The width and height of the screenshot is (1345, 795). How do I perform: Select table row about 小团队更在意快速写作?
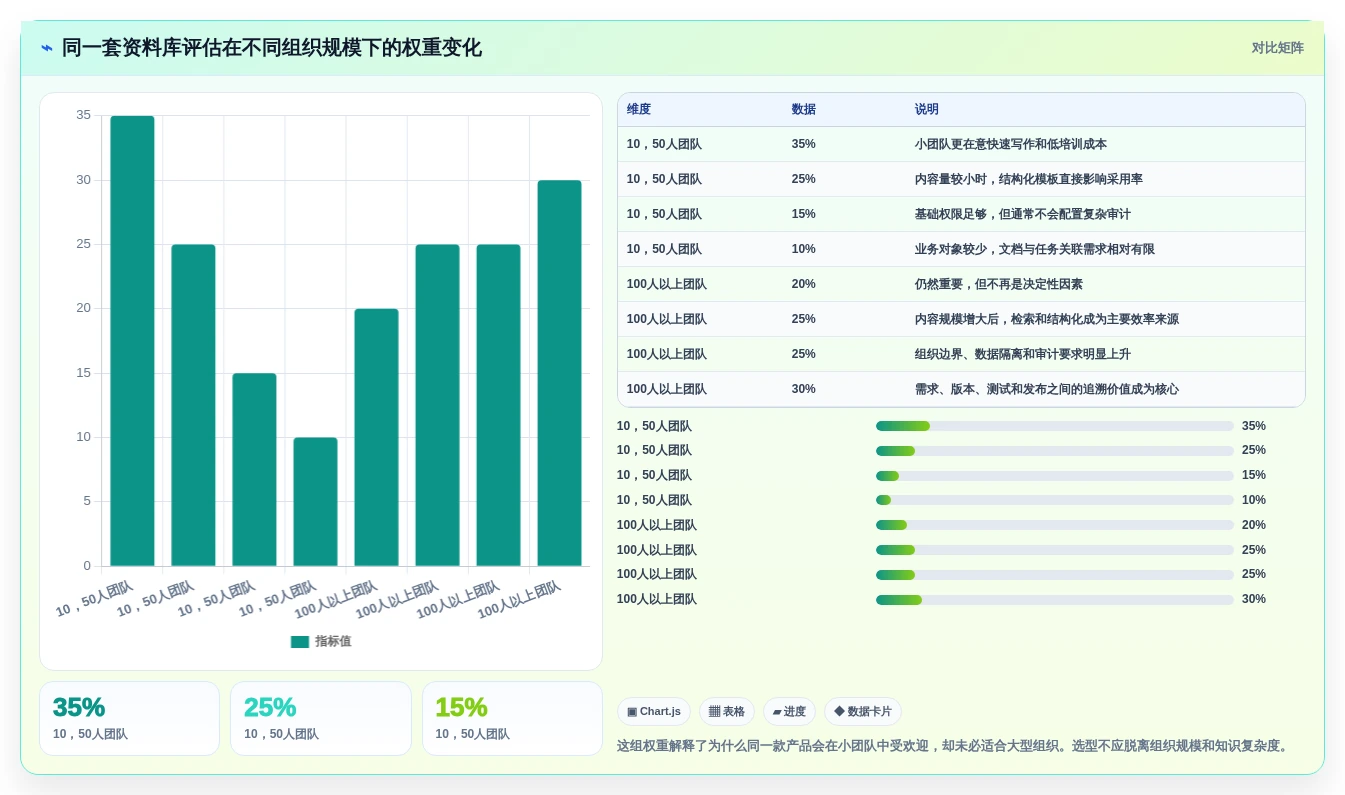(961, 144)
